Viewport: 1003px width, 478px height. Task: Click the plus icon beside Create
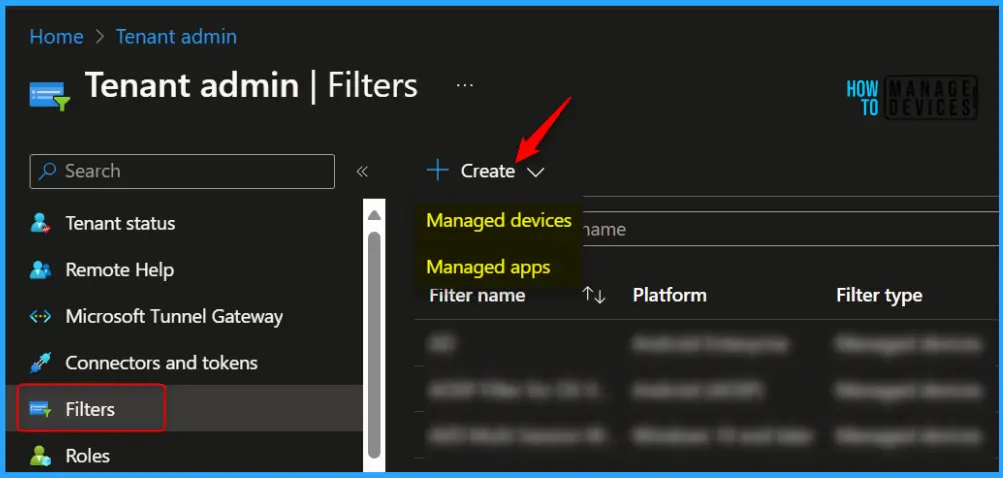click(x=438, y=171)
